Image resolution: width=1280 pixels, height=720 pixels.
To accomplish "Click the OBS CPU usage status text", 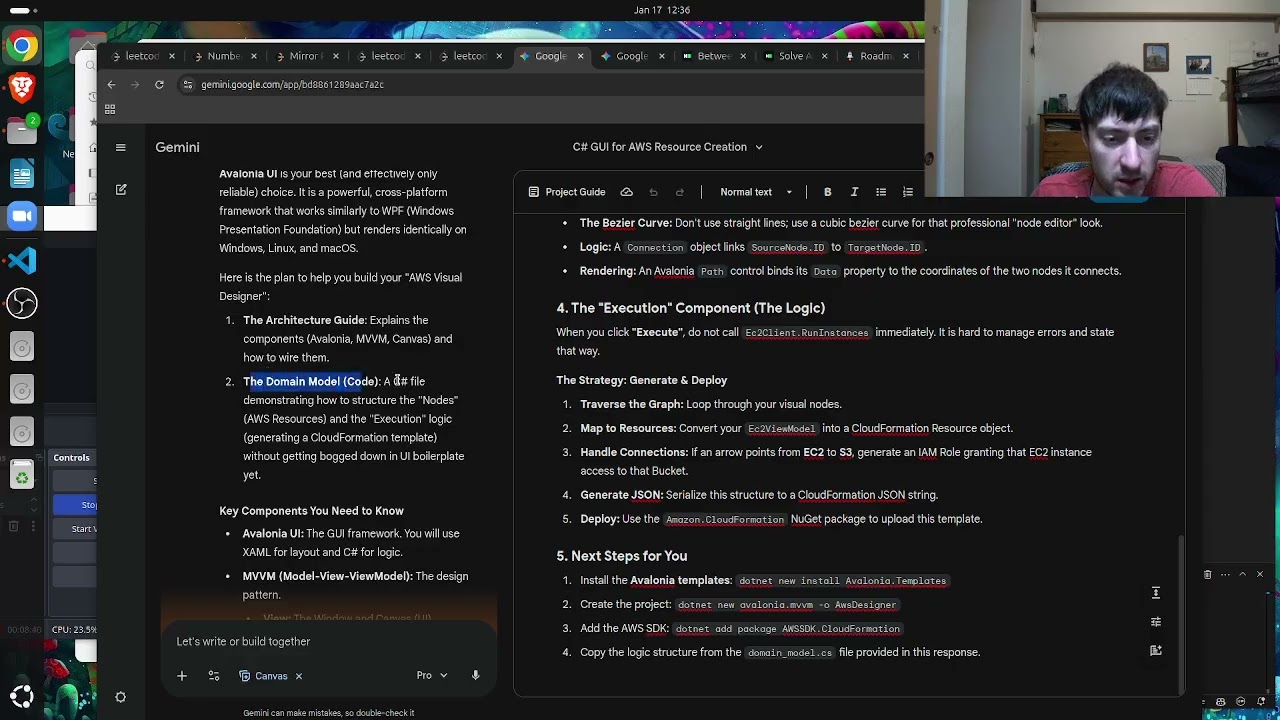I will pyautogui.click(x=74, y=630).
